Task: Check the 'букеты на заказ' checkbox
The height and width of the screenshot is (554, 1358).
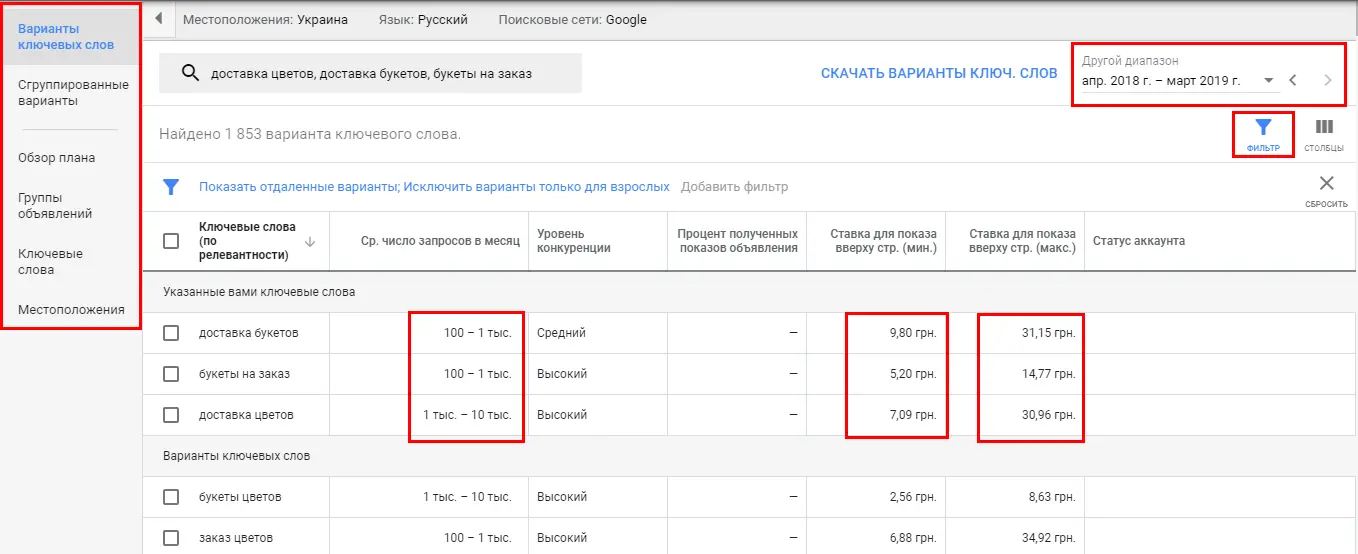Action: tap(171, 374)
